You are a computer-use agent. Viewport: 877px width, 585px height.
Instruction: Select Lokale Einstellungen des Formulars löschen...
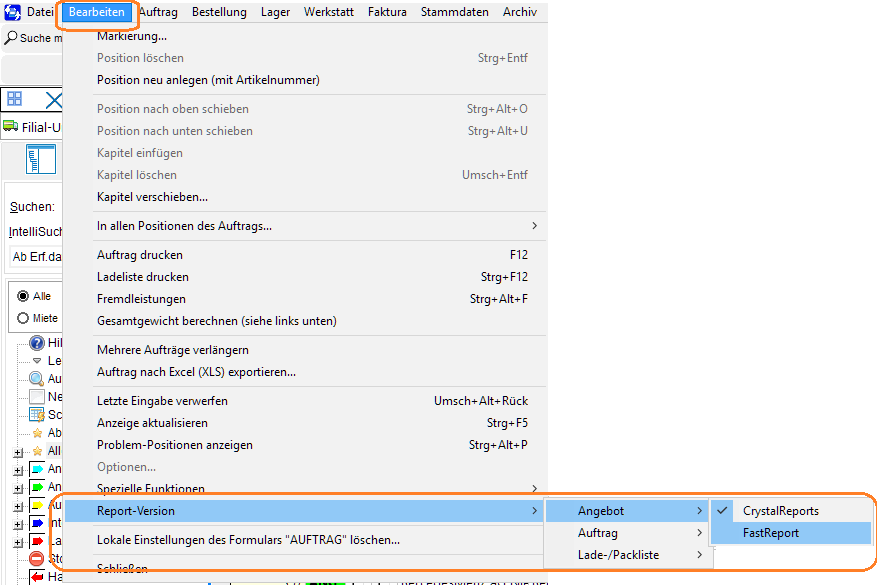click(x=304, y=540)
